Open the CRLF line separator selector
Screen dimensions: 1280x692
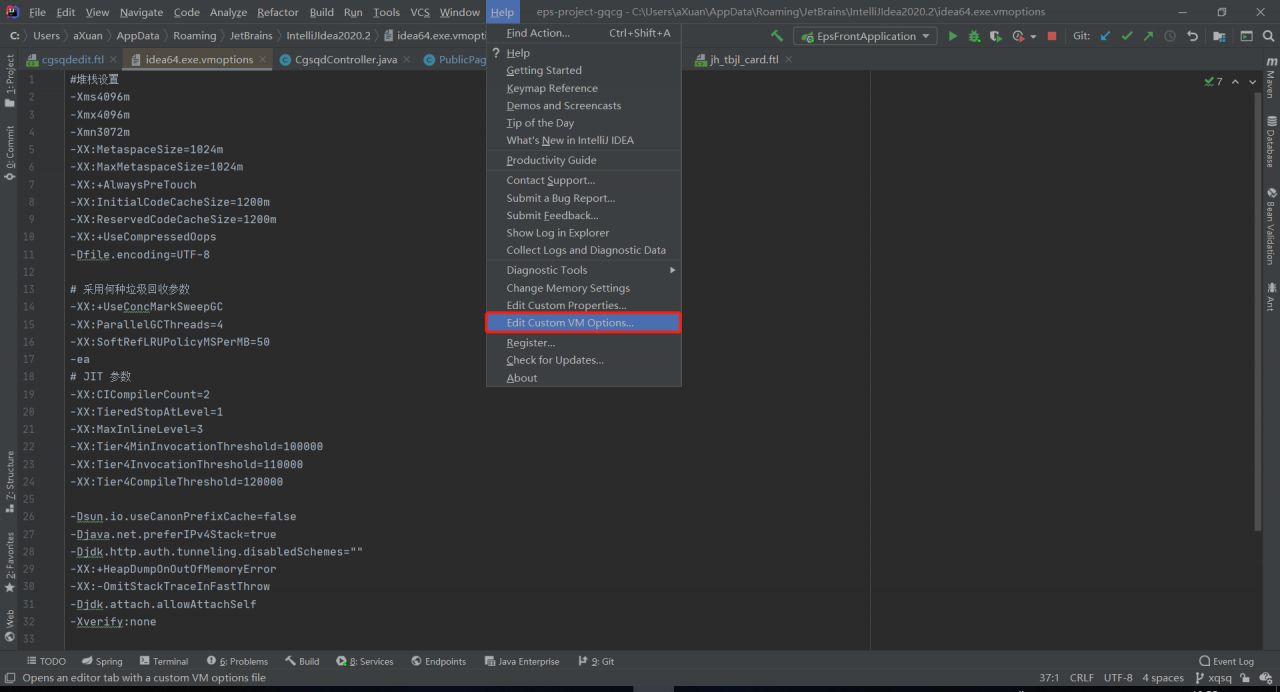click(x=1081, y=678)
